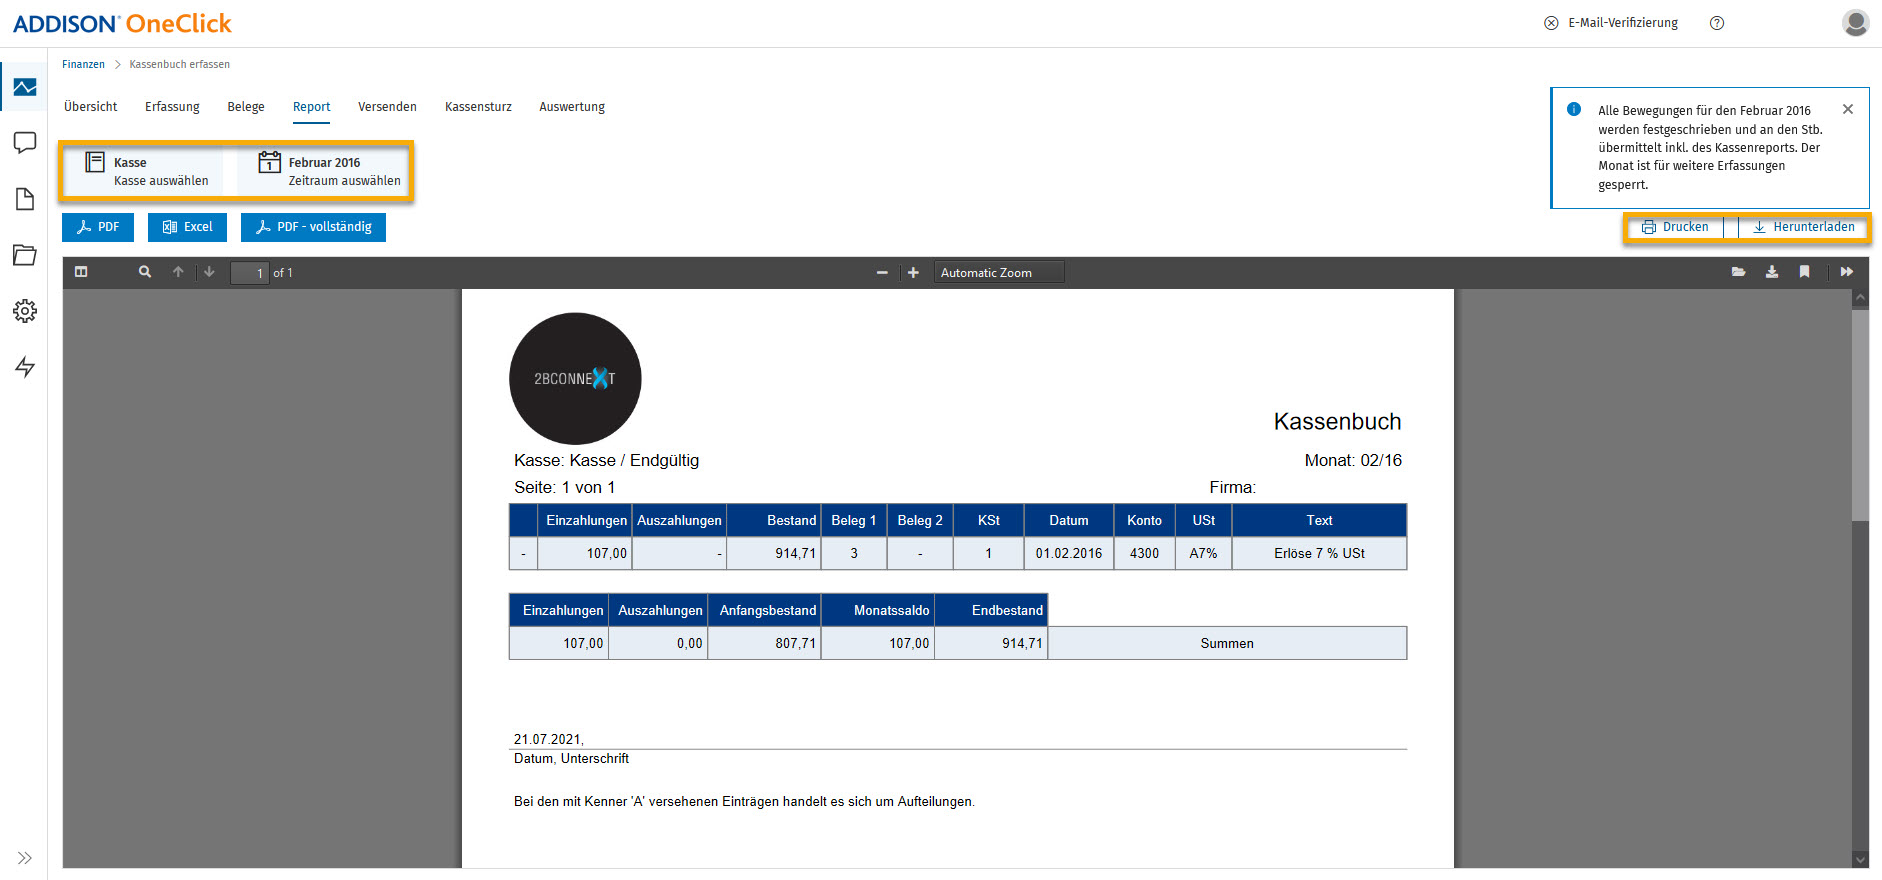Viewport: 1882px width, 880px height.
Task: Click open file icon in PDF toolbar
Action: pyautogui.click(x=1739, y=272)
